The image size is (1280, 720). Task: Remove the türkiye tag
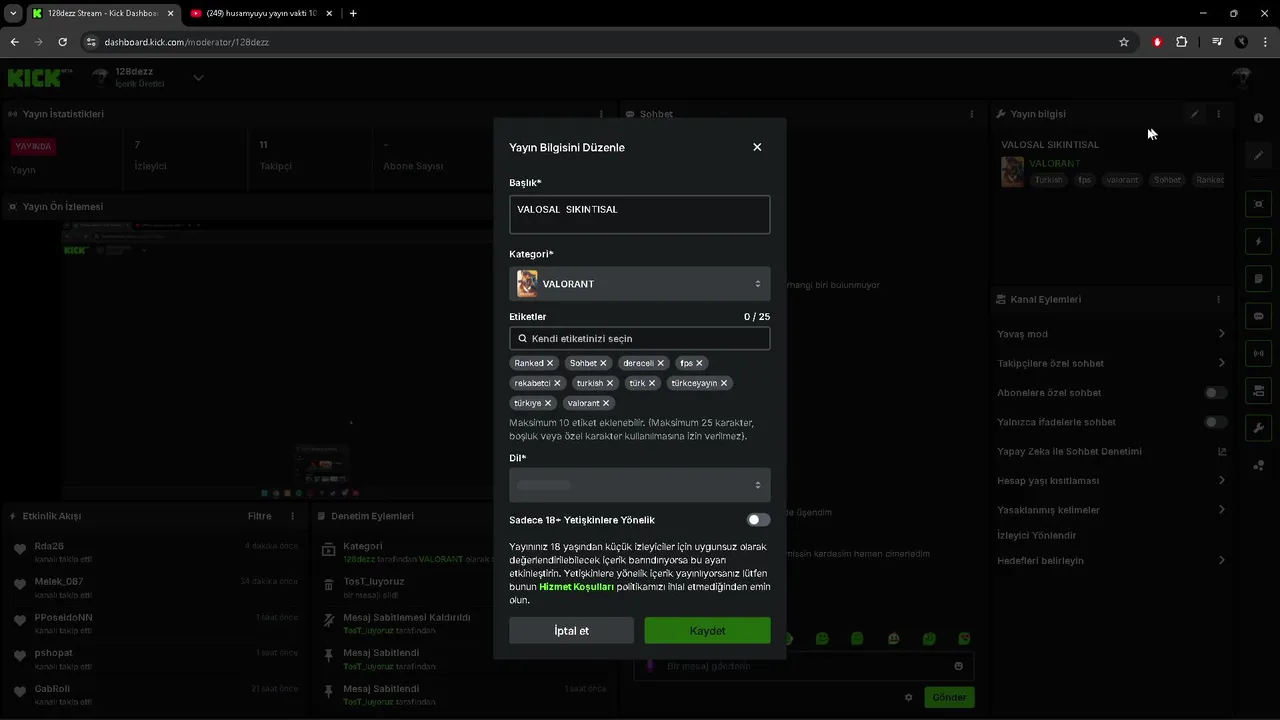[548, 403]
